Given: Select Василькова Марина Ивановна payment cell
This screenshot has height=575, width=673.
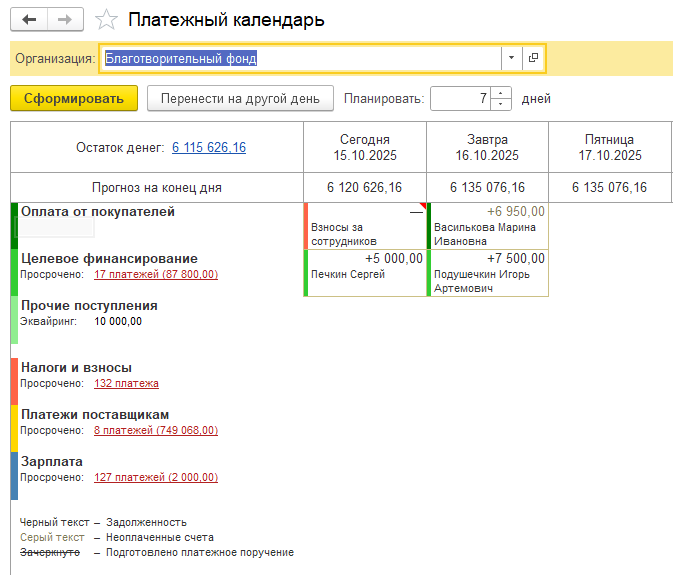Looking at the screenshot, I should pyautogui.click(x=488, y=226).
